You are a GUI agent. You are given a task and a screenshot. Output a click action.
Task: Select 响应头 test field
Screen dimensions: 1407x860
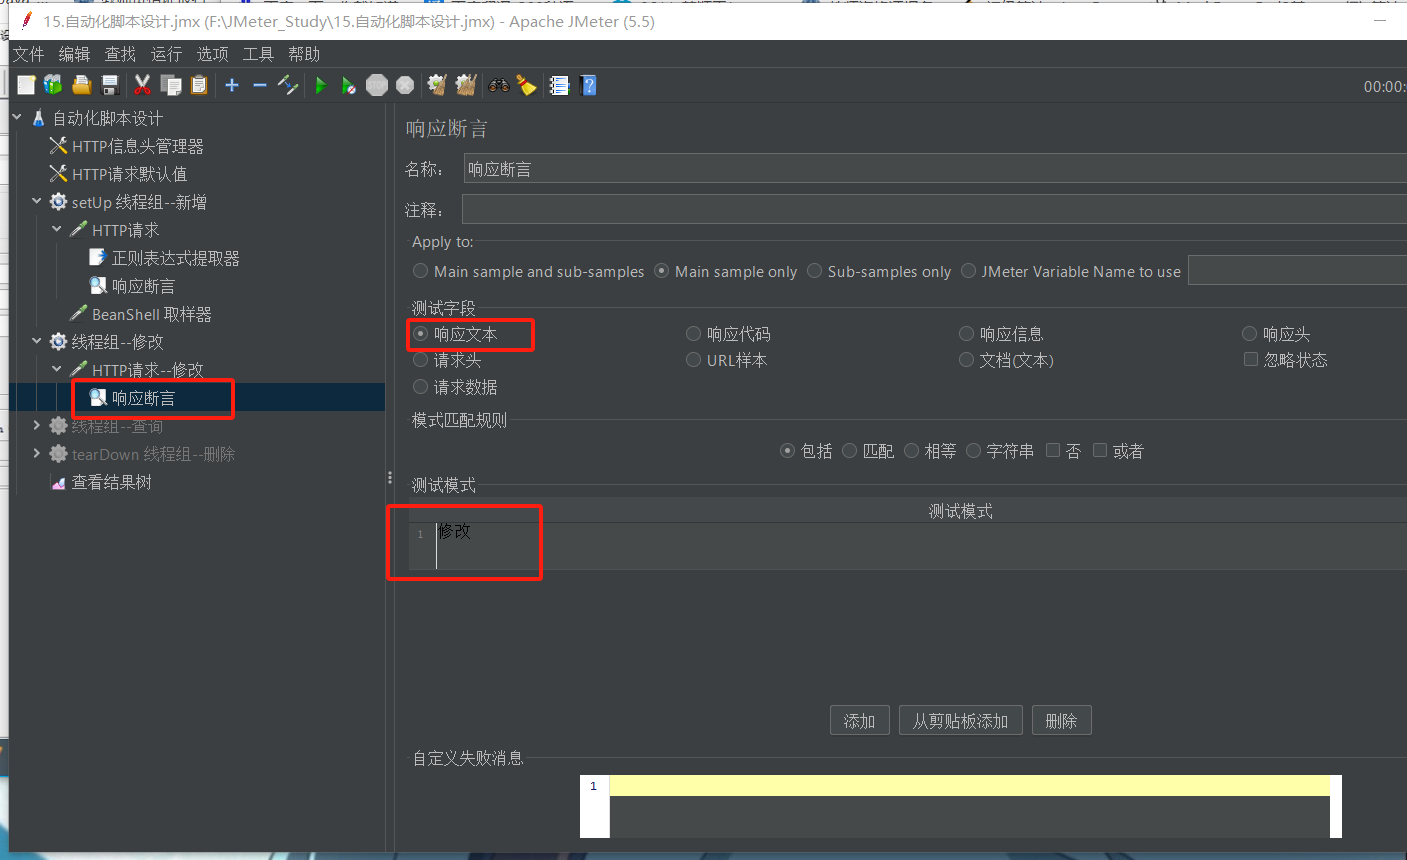pos(1276,334)
